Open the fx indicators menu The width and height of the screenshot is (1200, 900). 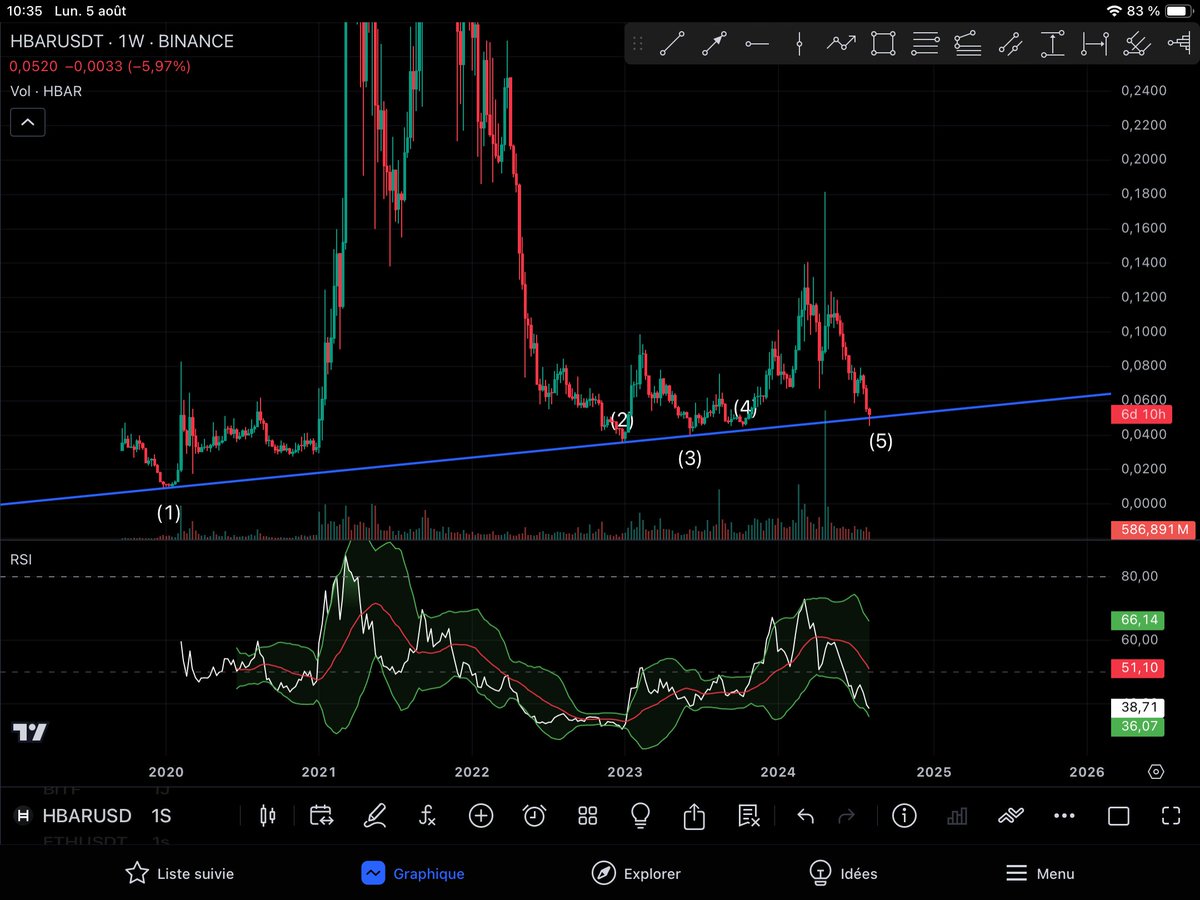point(427,816)
